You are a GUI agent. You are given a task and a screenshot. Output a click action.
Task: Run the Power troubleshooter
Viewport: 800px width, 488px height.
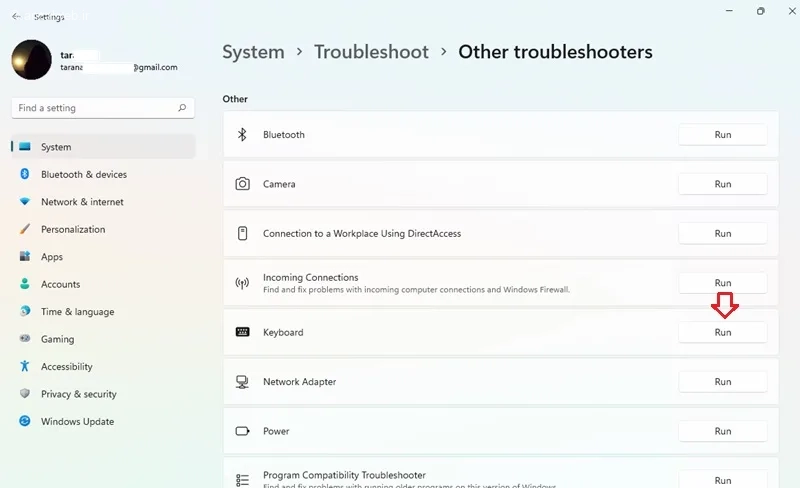coord(722,431)
